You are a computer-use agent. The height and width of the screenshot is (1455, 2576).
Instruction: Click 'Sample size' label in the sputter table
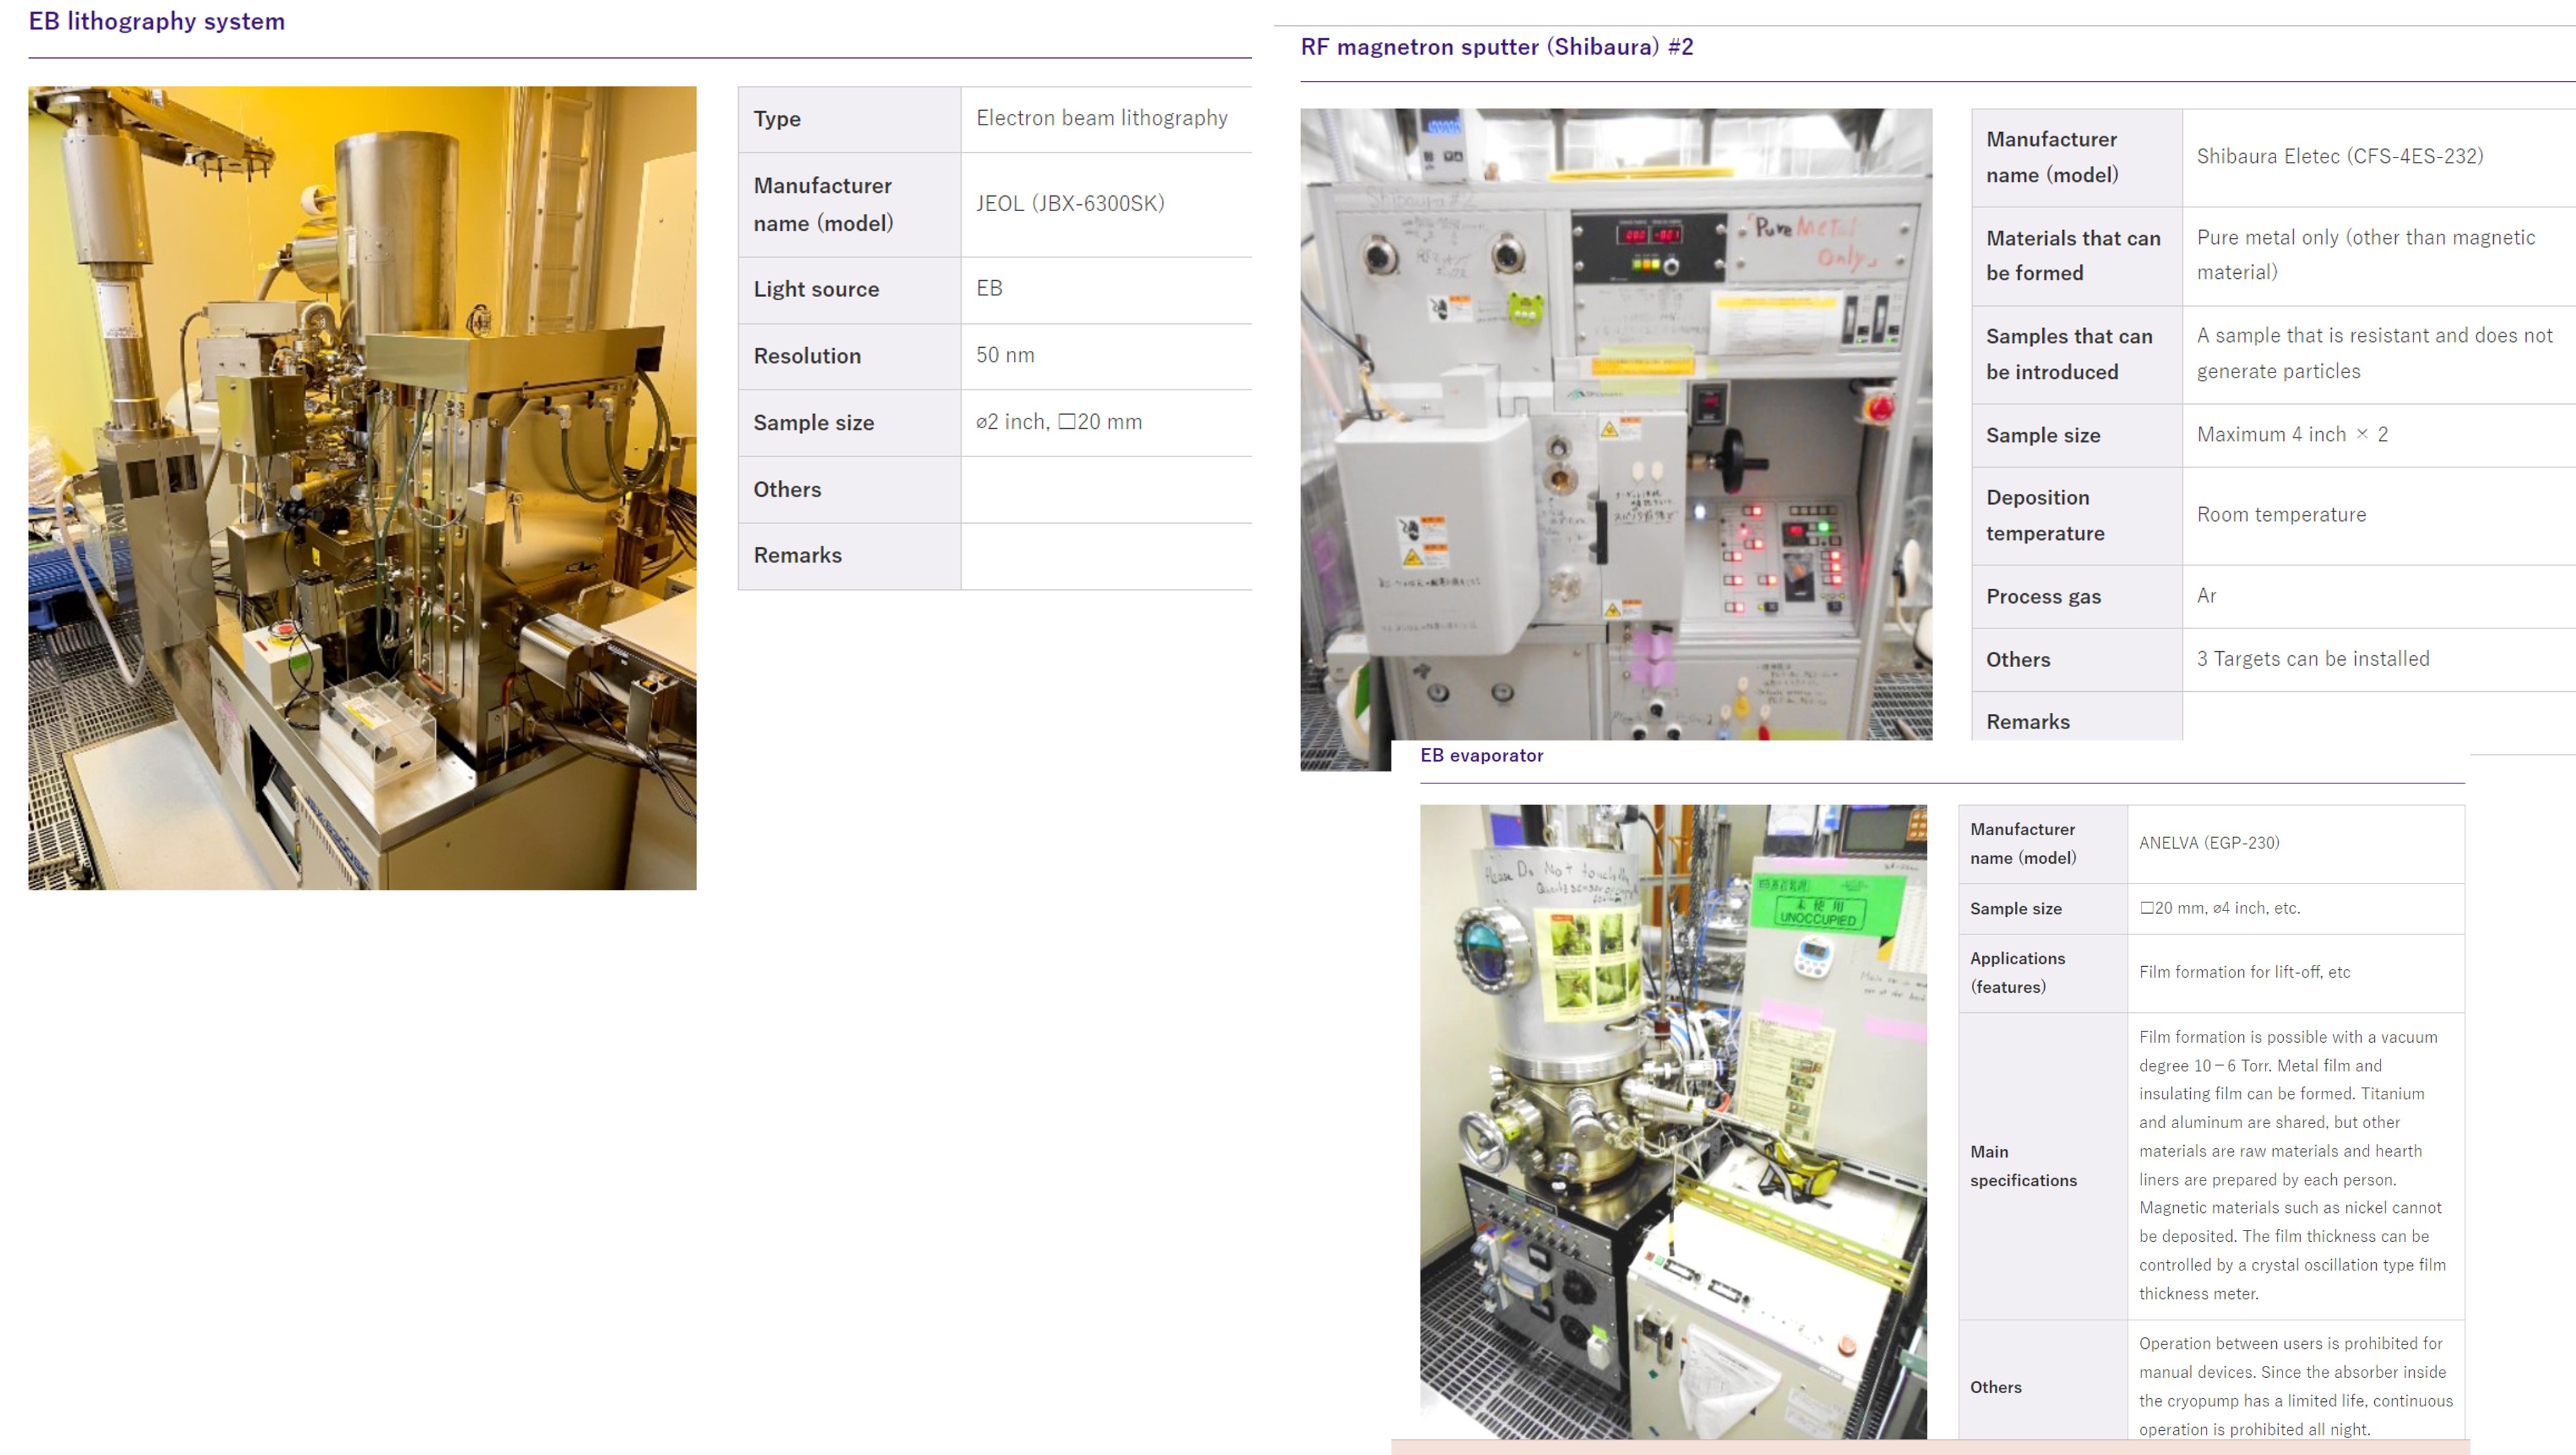(2042, 435)
